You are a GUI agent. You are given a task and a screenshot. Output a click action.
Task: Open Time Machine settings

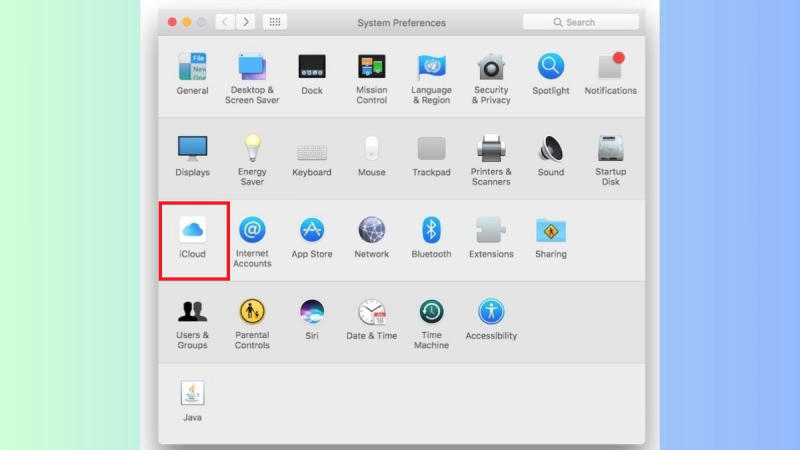[x=431, y=312]
